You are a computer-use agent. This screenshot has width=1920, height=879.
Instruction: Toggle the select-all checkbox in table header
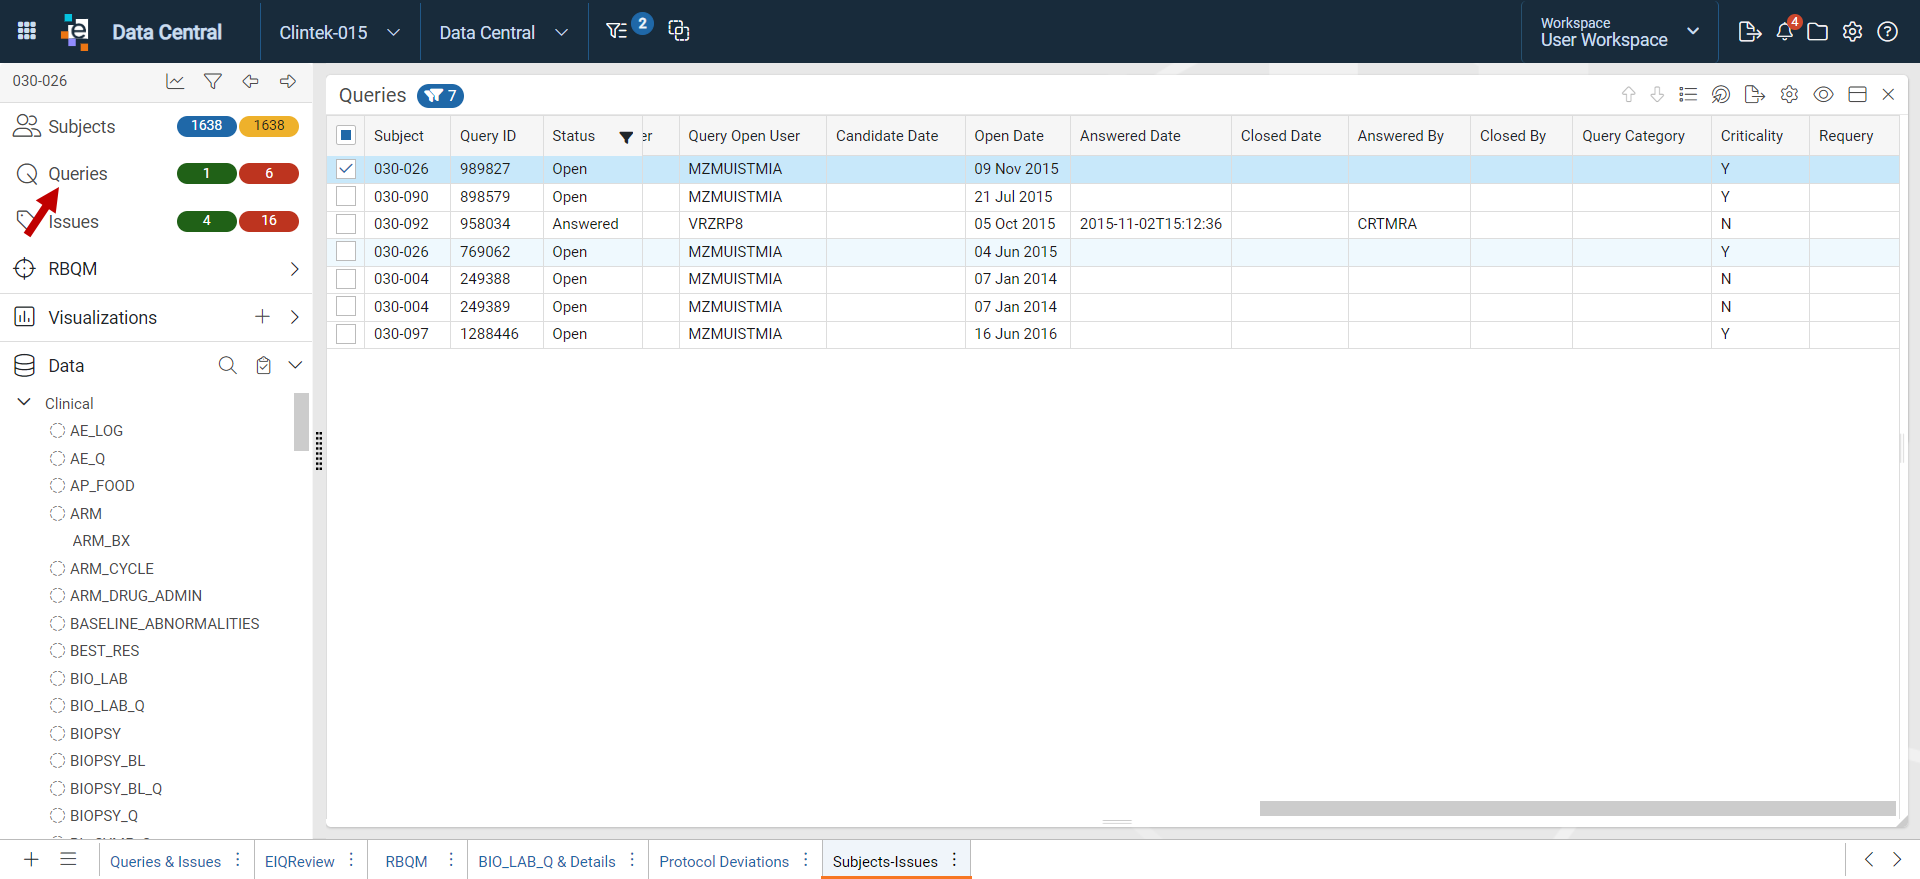pyautogui.click(x=346, y=135)
